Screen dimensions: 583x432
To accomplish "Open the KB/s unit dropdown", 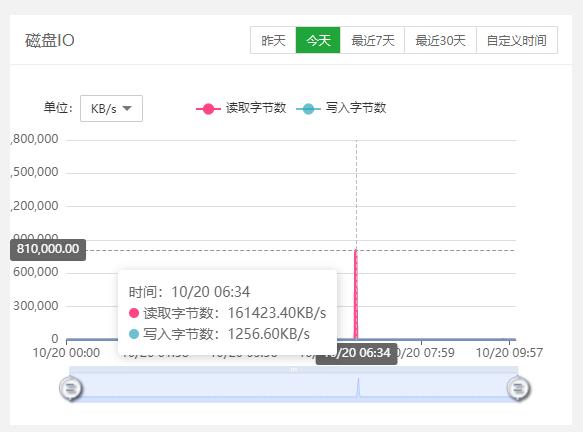I will (x=111, y=109).
